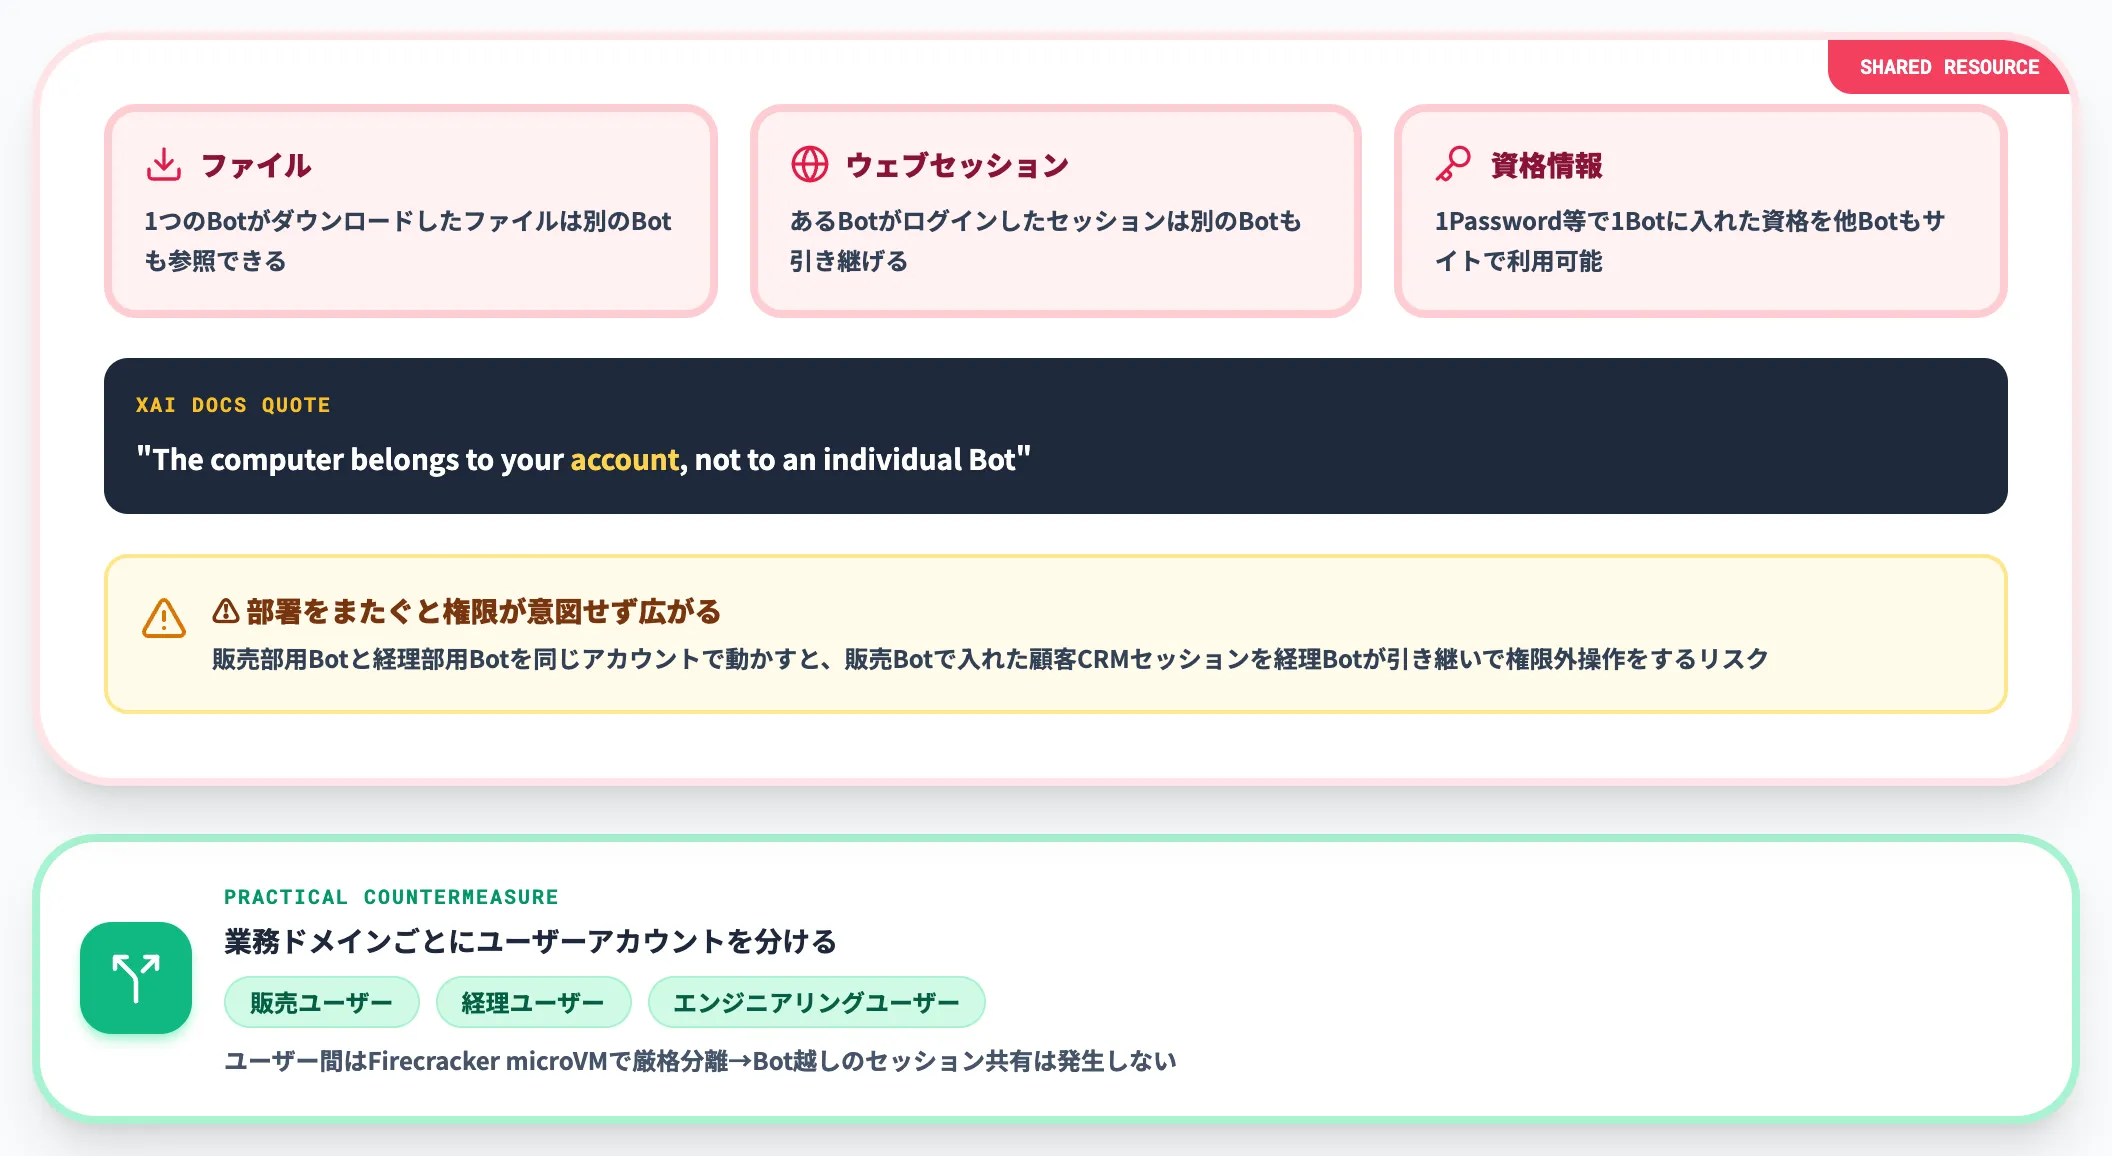
Task: Select the エンジニアリングユーザー pill
Action: point(817,1002)
